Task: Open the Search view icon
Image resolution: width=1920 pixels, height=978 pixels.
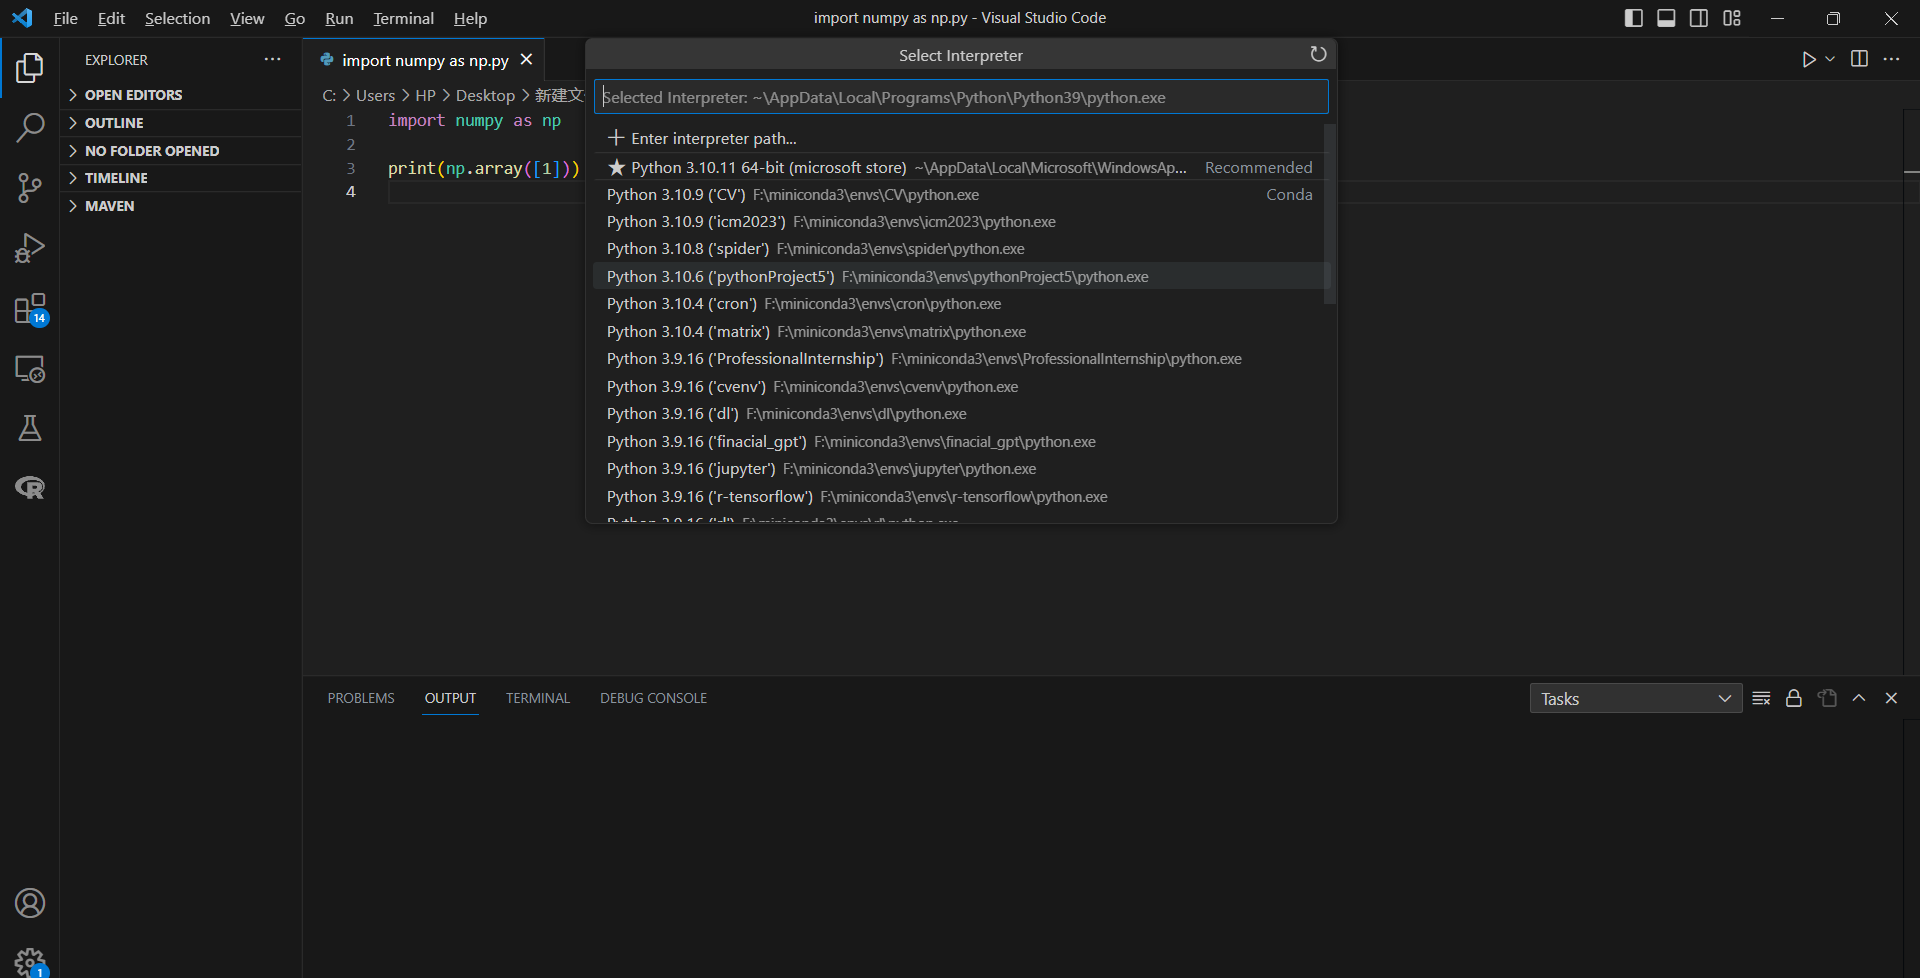Action: click(x=30, y=128)
